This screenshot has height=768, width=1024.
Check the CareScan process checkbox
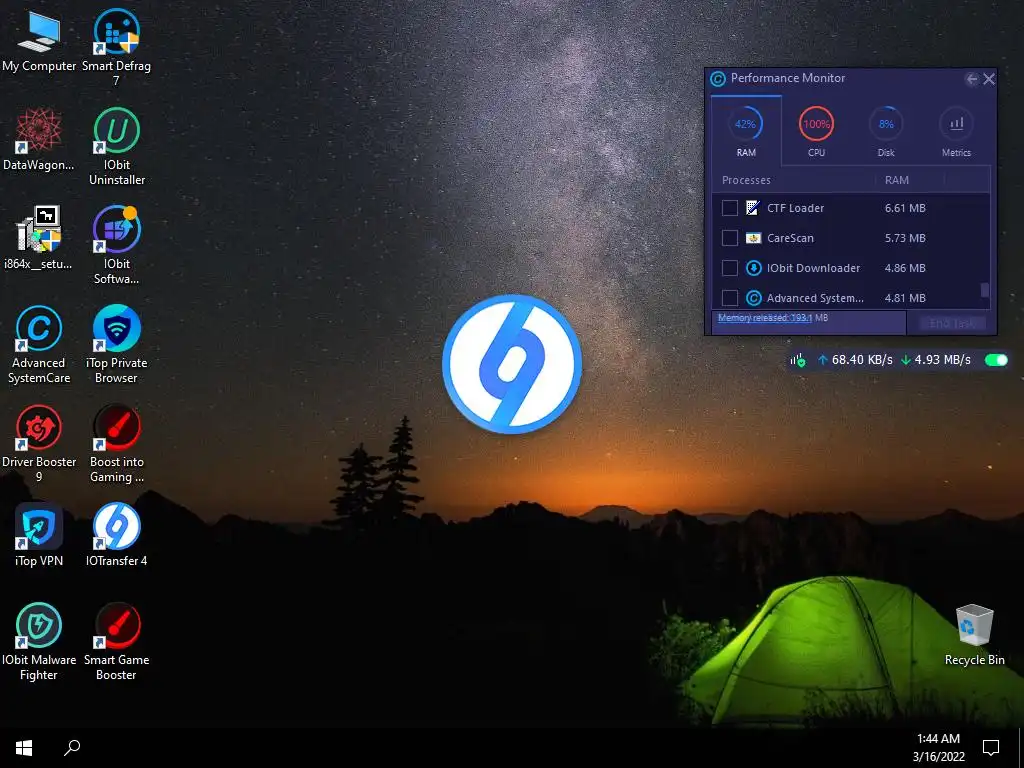(x=729, y=238)
